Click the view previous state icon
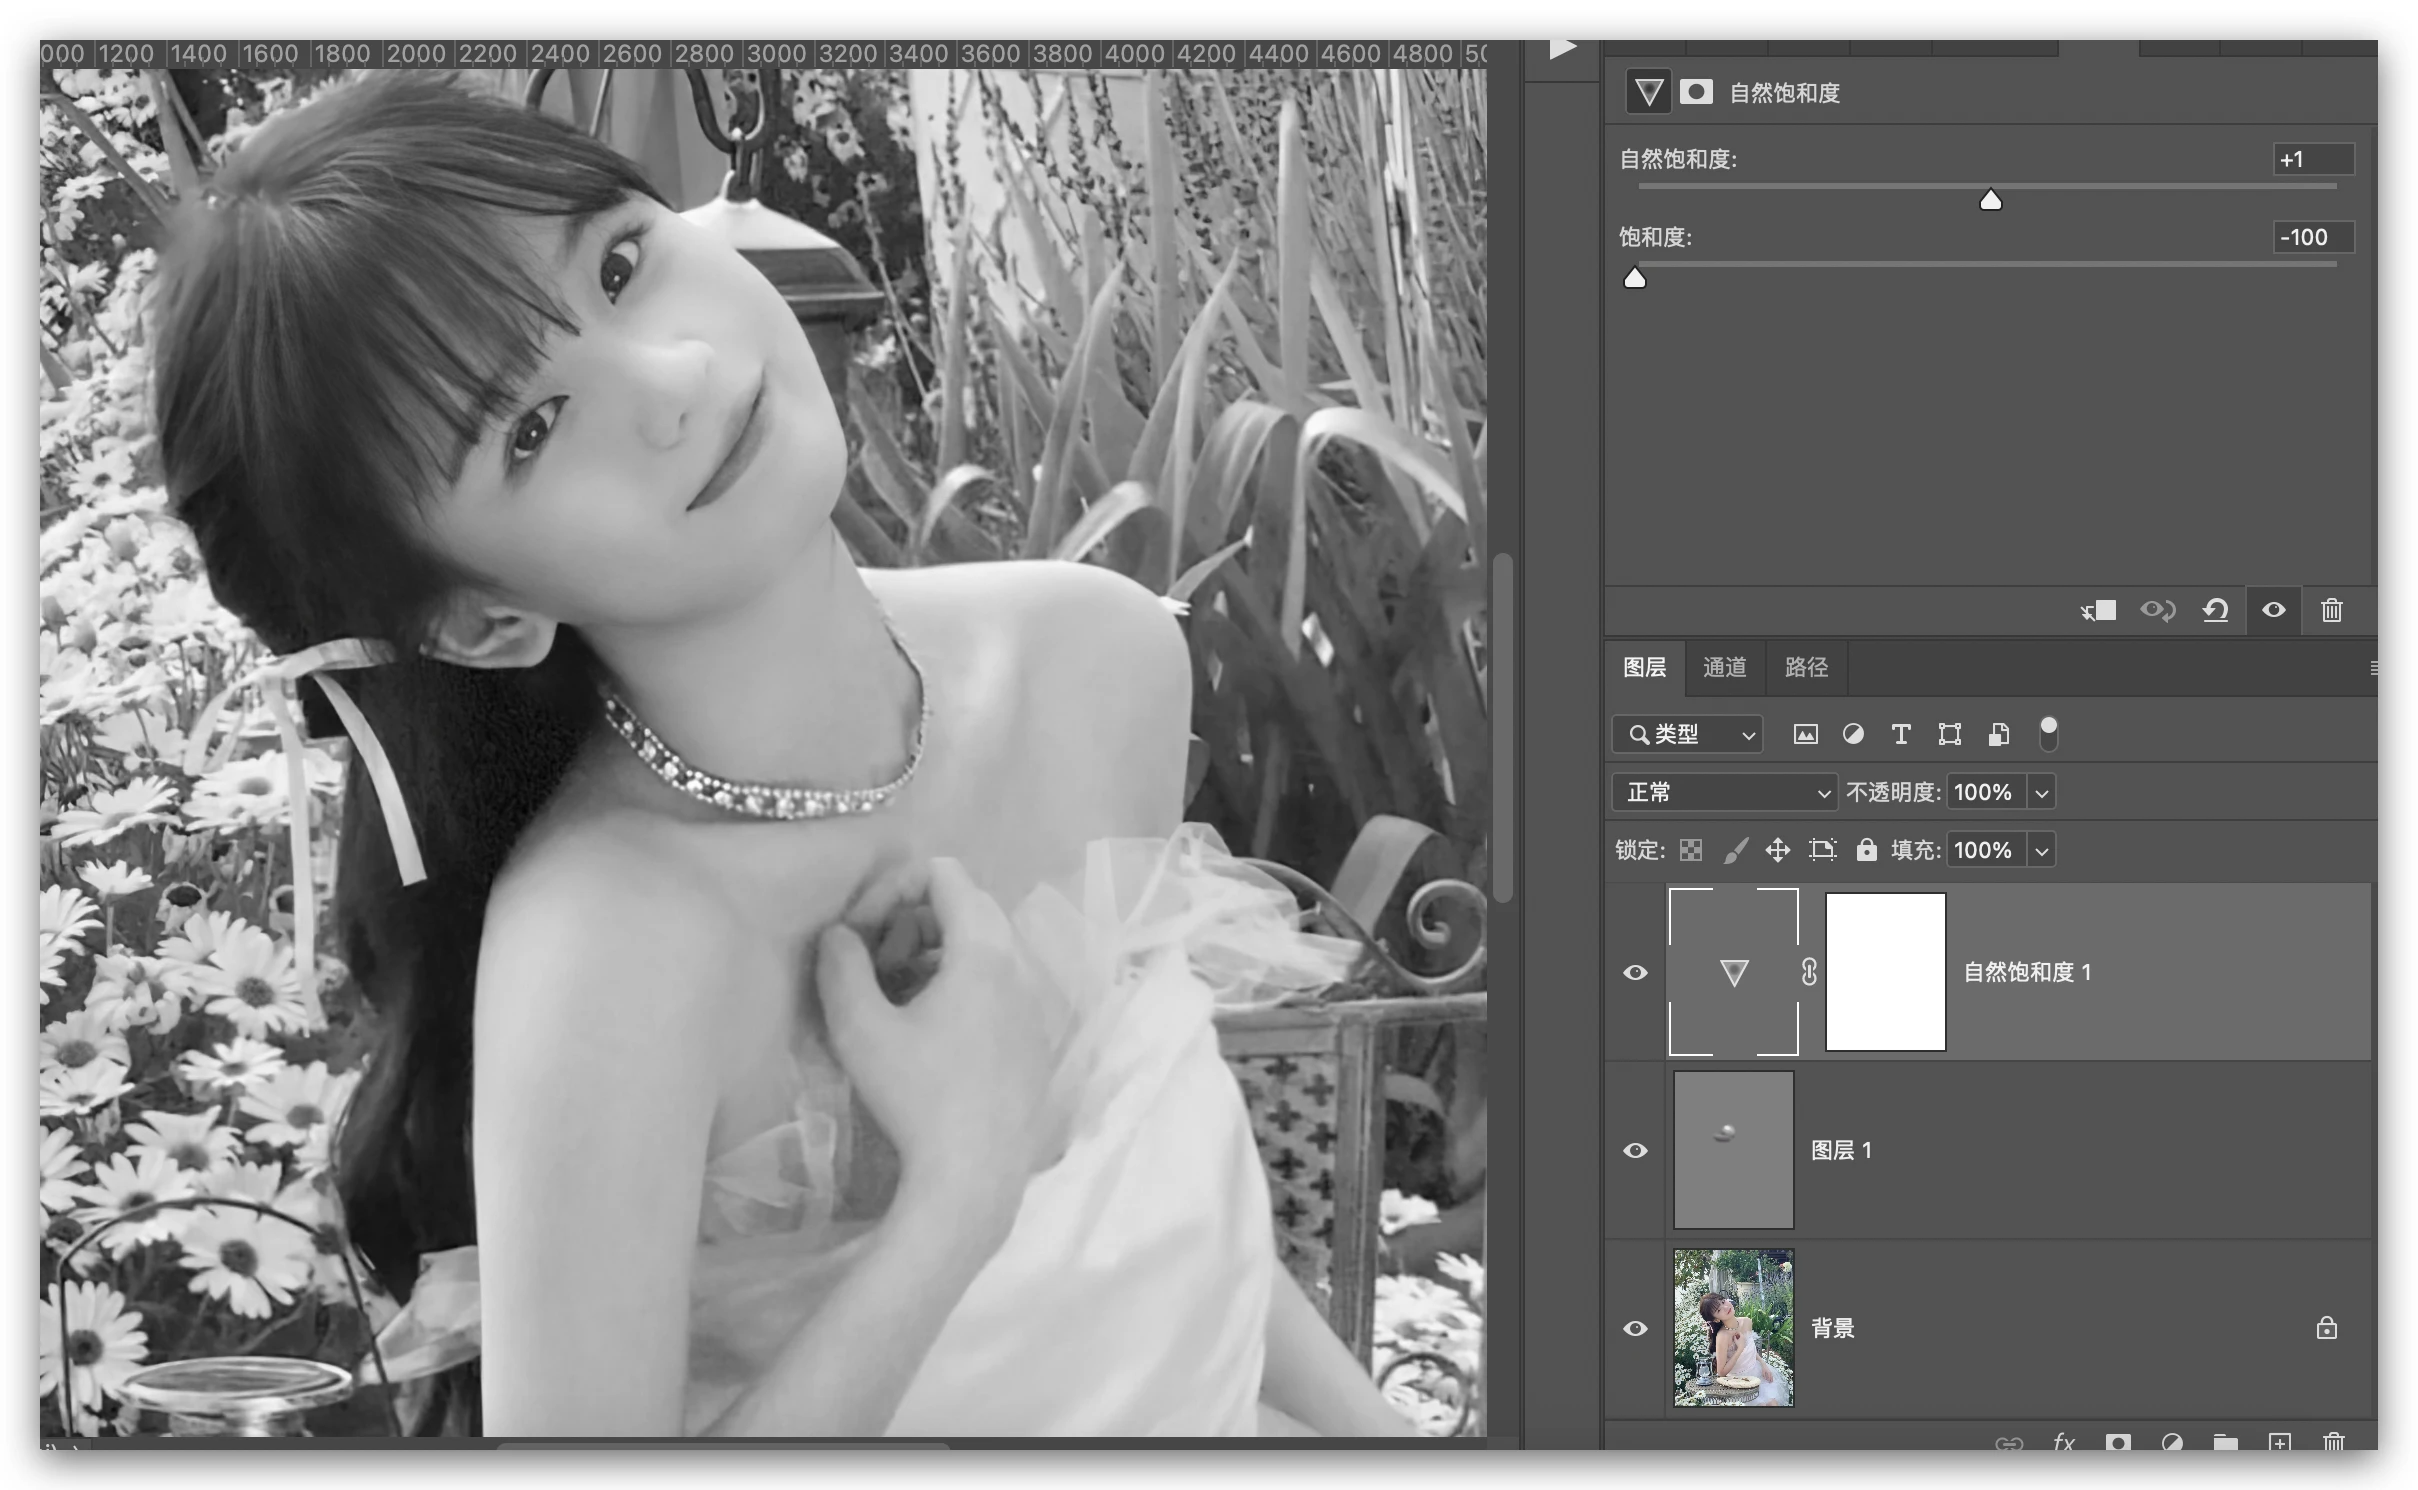 [2157, 610]
